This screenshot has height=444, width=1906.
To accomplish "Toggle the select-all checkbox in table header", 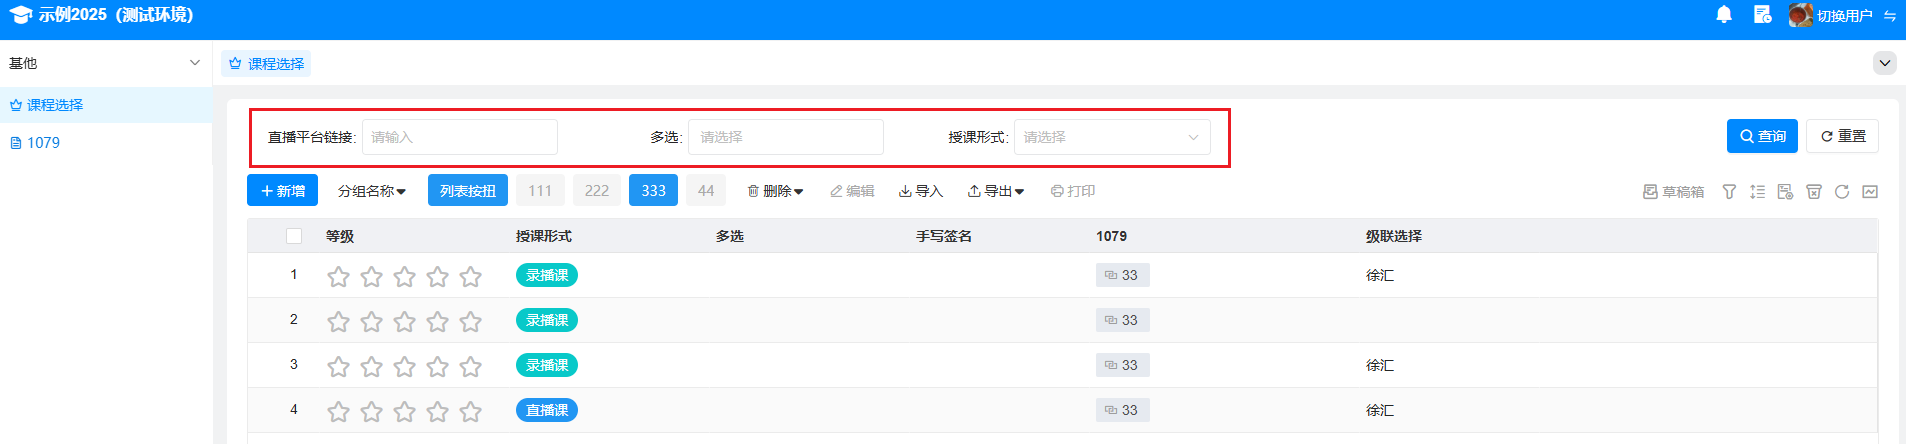I will point(294,236).
